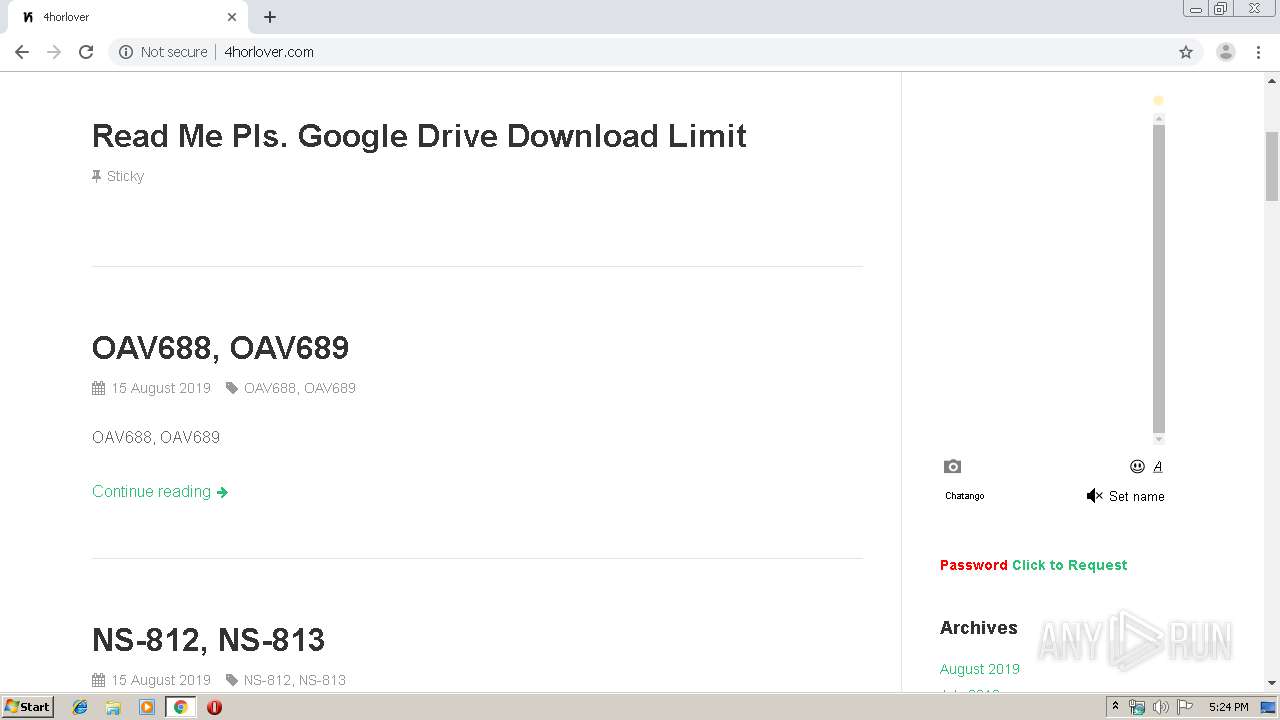Open network icon in system tray
This screenshot has width=1280, height=720.
(x=1137, y=707)
